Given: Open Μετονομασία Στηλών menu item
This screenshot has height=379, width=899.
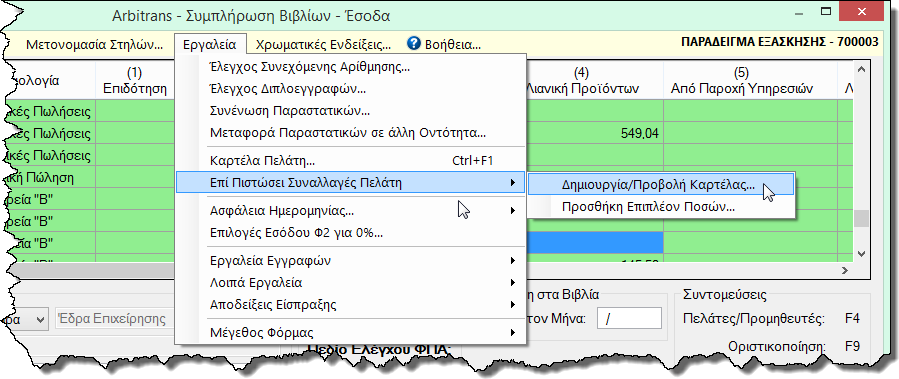Looking at the screenshot, I should click(x=95, y=44).
